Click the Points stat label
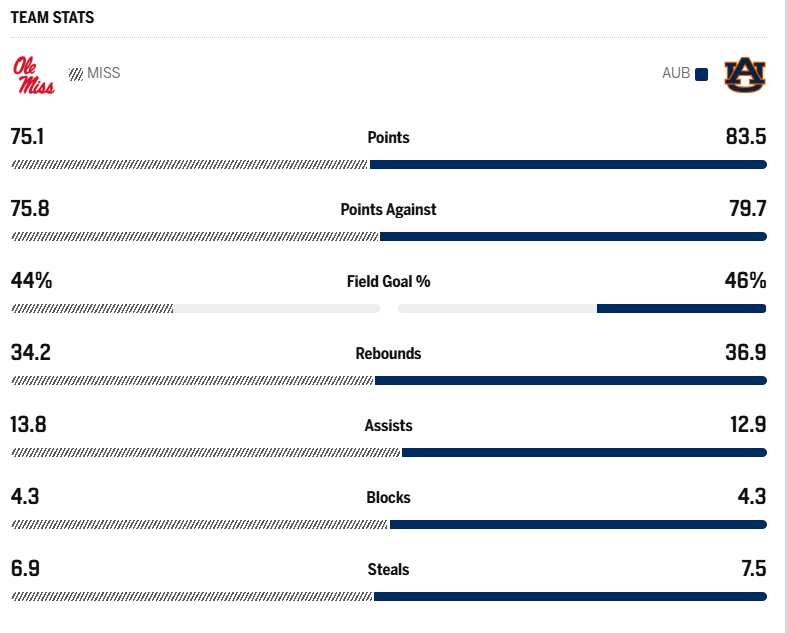This screenshot has width=787, height=633. click(388, 138)
